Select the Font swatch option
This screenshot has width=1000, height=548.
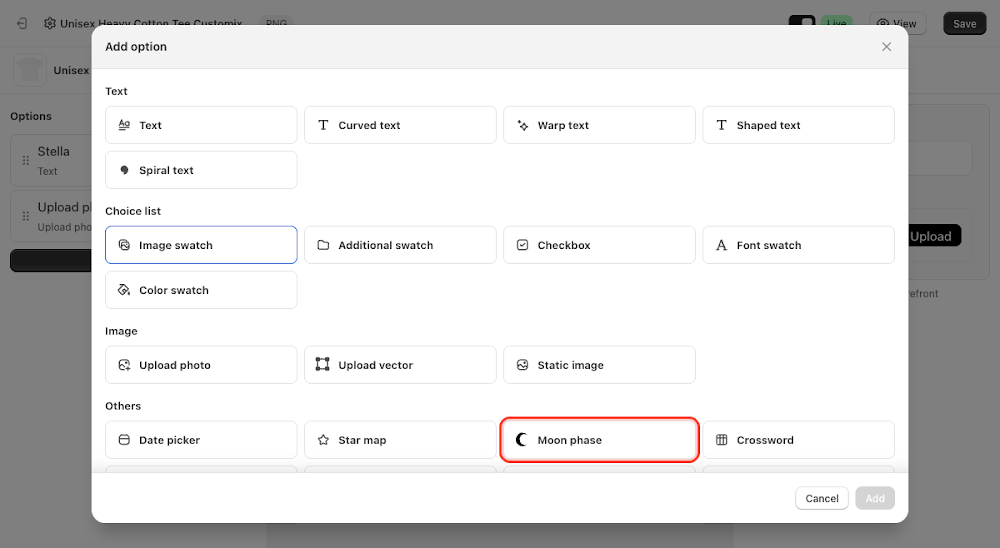798,245
